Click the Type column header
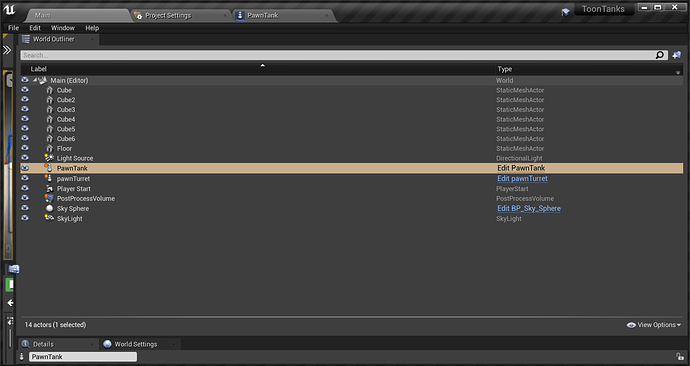This screenshot has height=366, width=690. [505, 69]
